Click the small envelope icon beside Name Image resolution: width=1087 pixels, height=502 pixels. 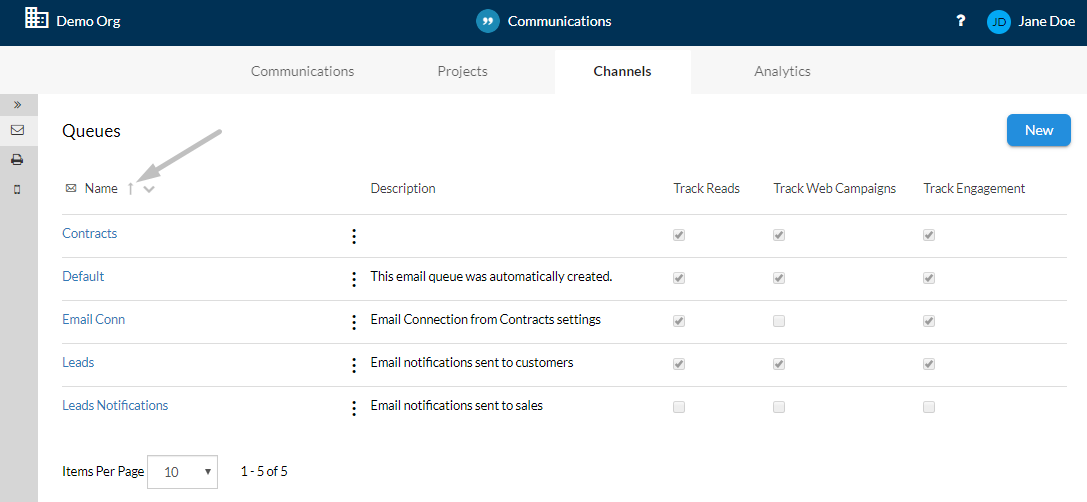pyautogui.click(x=71, y=188)
